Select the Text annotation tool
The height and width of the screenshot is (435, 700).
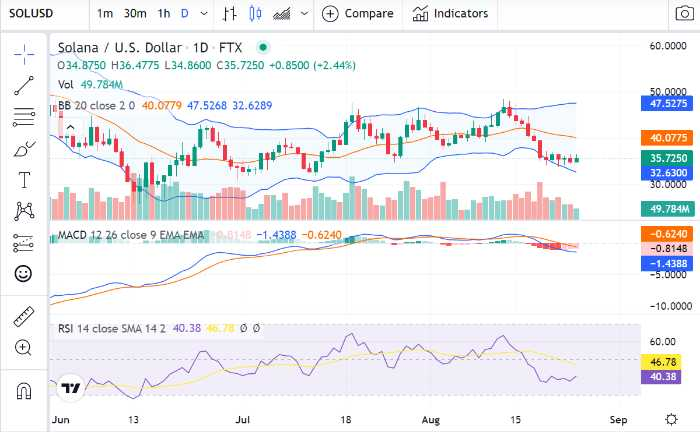tap(24, 180)
